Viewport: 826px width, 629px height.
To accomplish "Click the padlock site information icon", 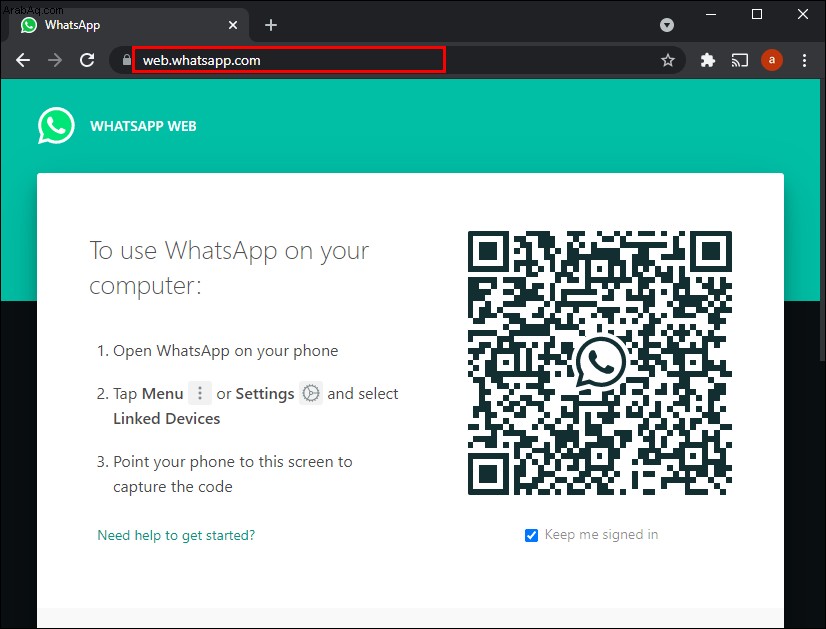I will tap(126, 60).
